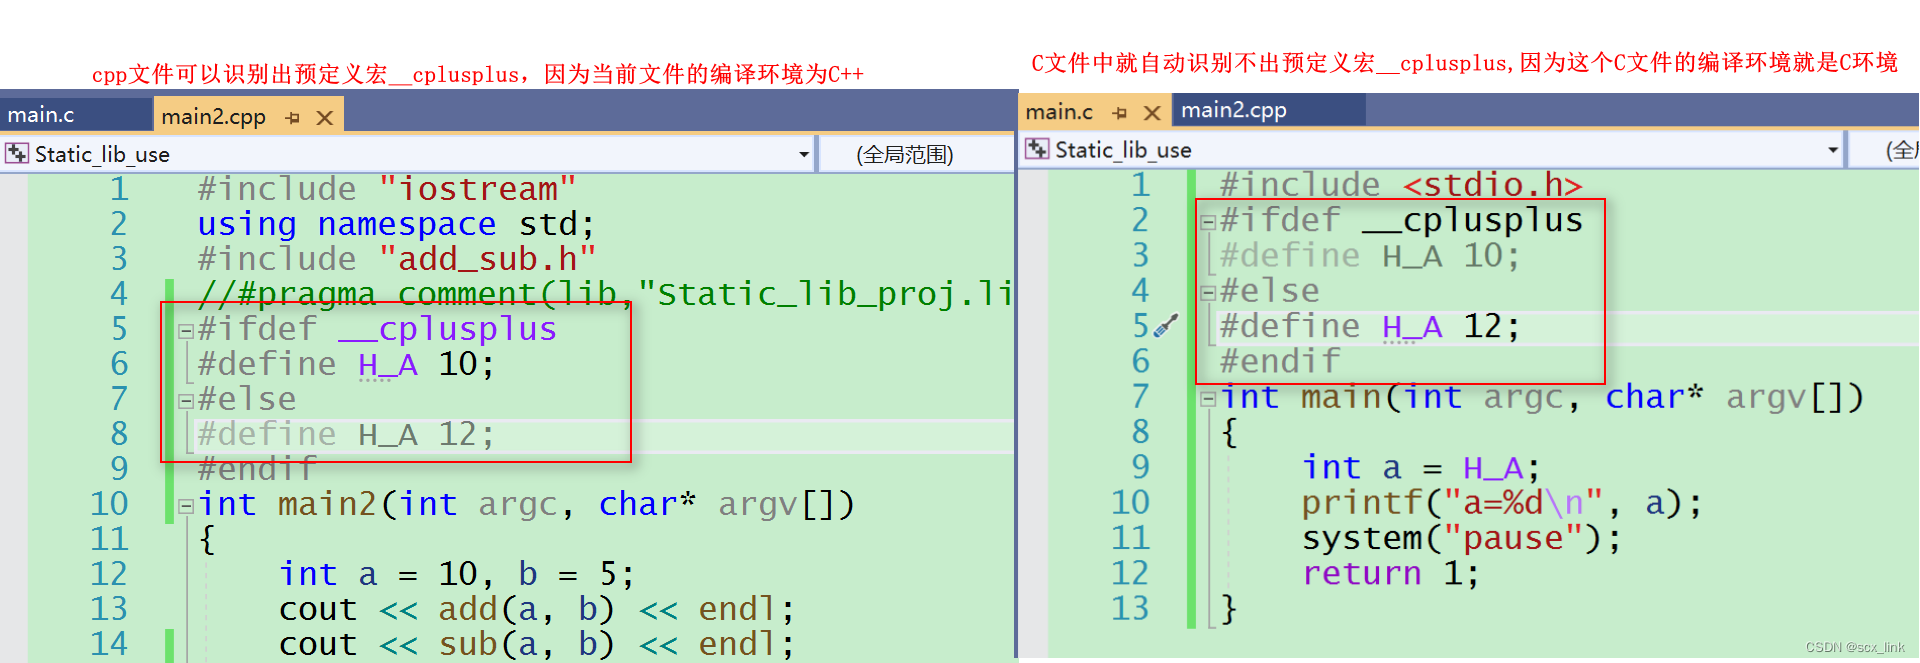The height and width of the screenshot is (663, 1920).
Task: Click the "int a = H_A;" line
Action: pyautogui.click(x=1421, y=468)
